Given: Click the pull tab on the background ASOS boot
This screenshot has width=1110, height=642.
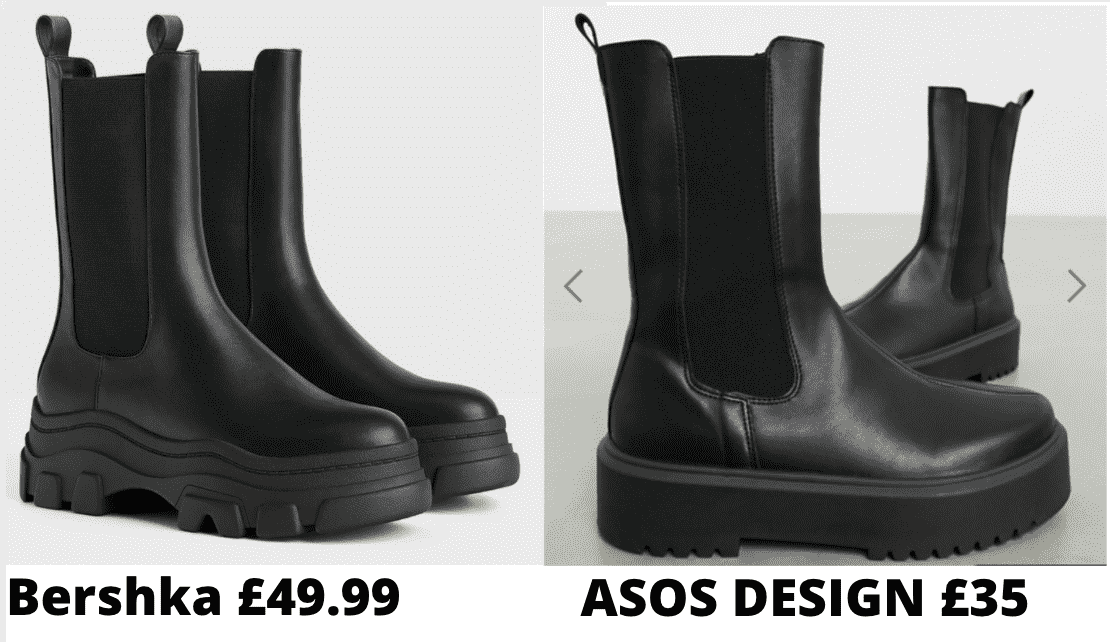Looking at the screenshot, I should click(x=1024, y=99).
